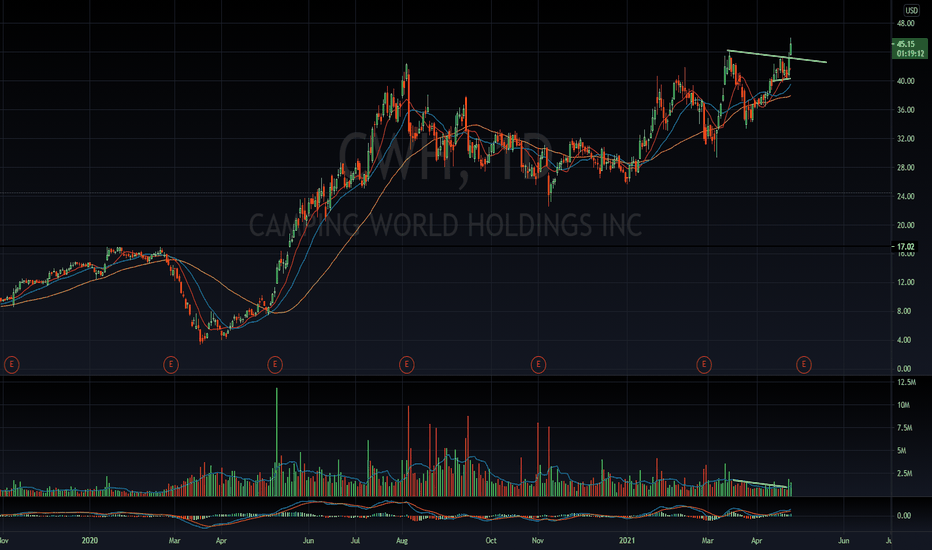The image size is (932, 550).
Task: Show the rightmost upcoming earnings marker
Action: pos(804,364)
